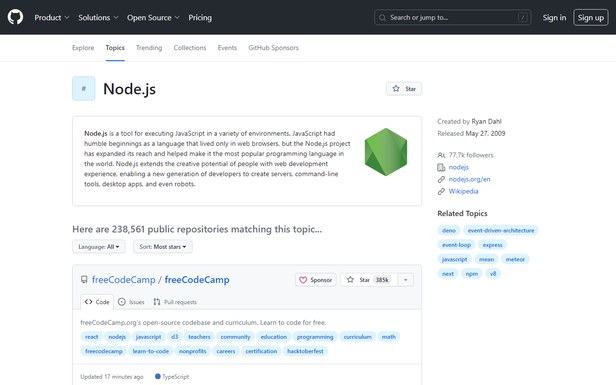616x385 pixels.
Task: Click the d3 topic tag
Action: [x=175, y=337]
